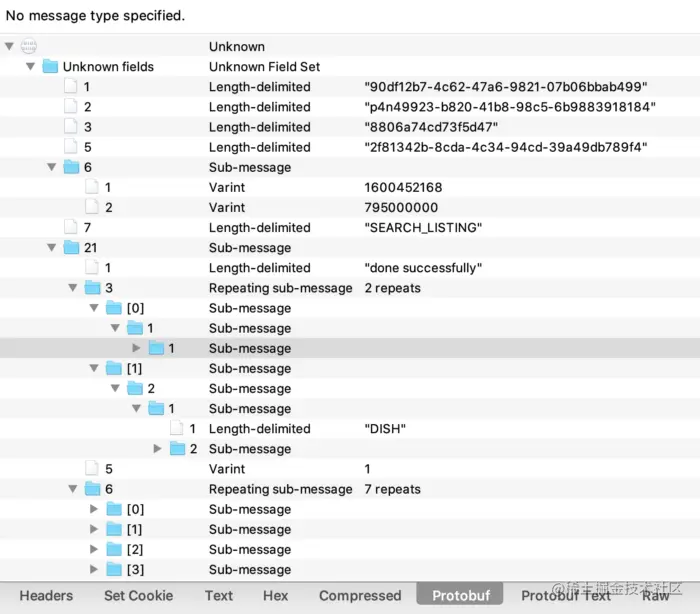Screen dimensions: 700x614
Task: Click the folder icon for the 7-repeats field
Action: tap(93, 489)
